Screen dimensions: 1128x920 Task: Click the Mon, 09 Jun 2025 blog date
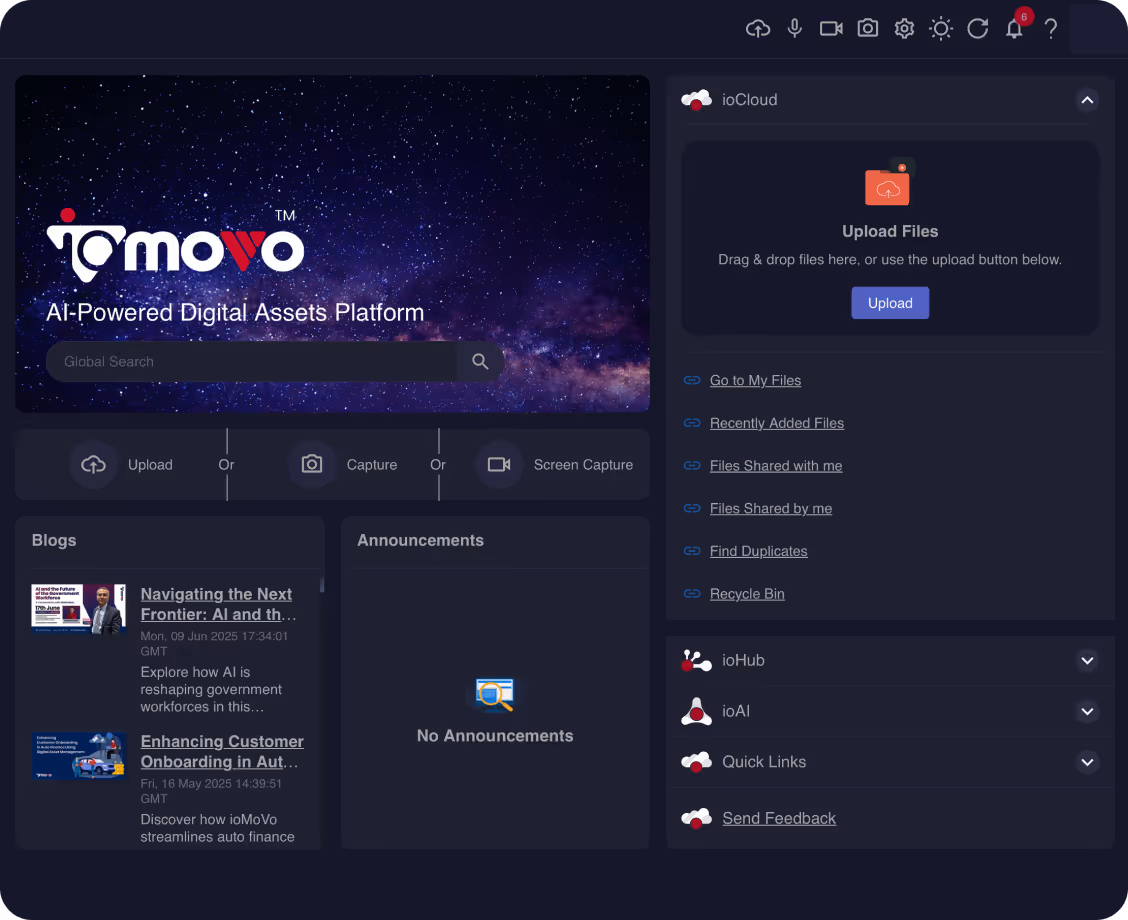[214, 644]
